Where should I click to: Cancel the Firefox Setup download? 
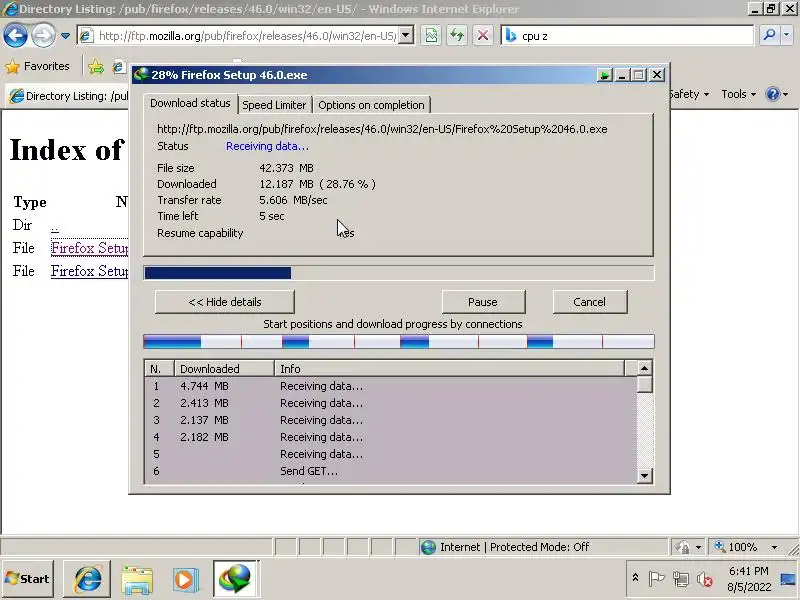point(589,302)
